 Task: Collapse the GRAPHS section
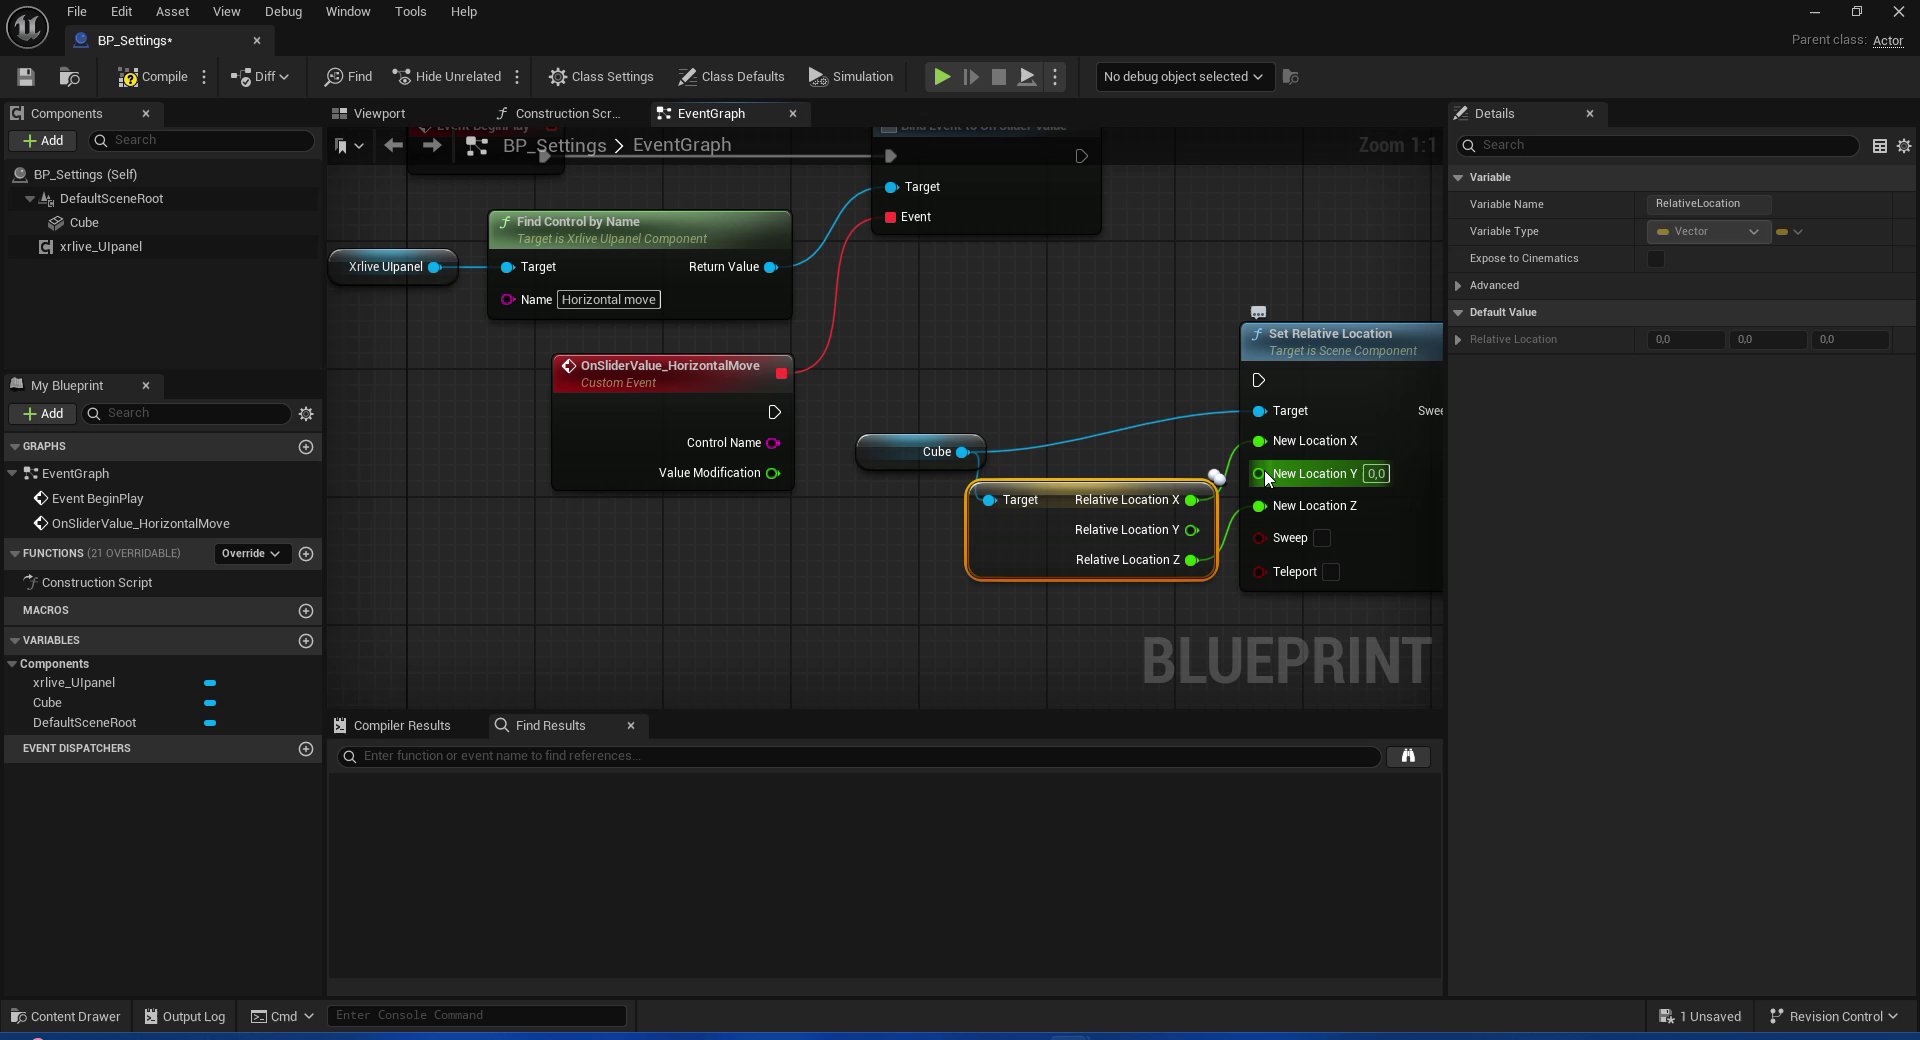click(x=15, y=447)
